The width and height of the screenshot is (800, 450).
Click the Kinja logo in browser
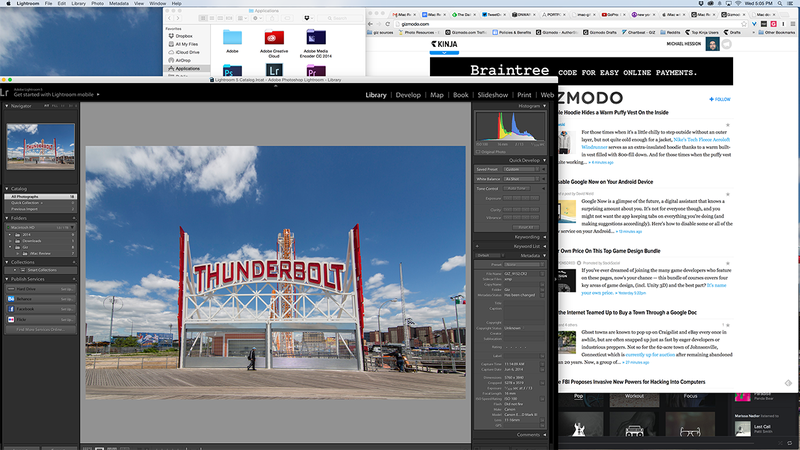pos(444,44)
